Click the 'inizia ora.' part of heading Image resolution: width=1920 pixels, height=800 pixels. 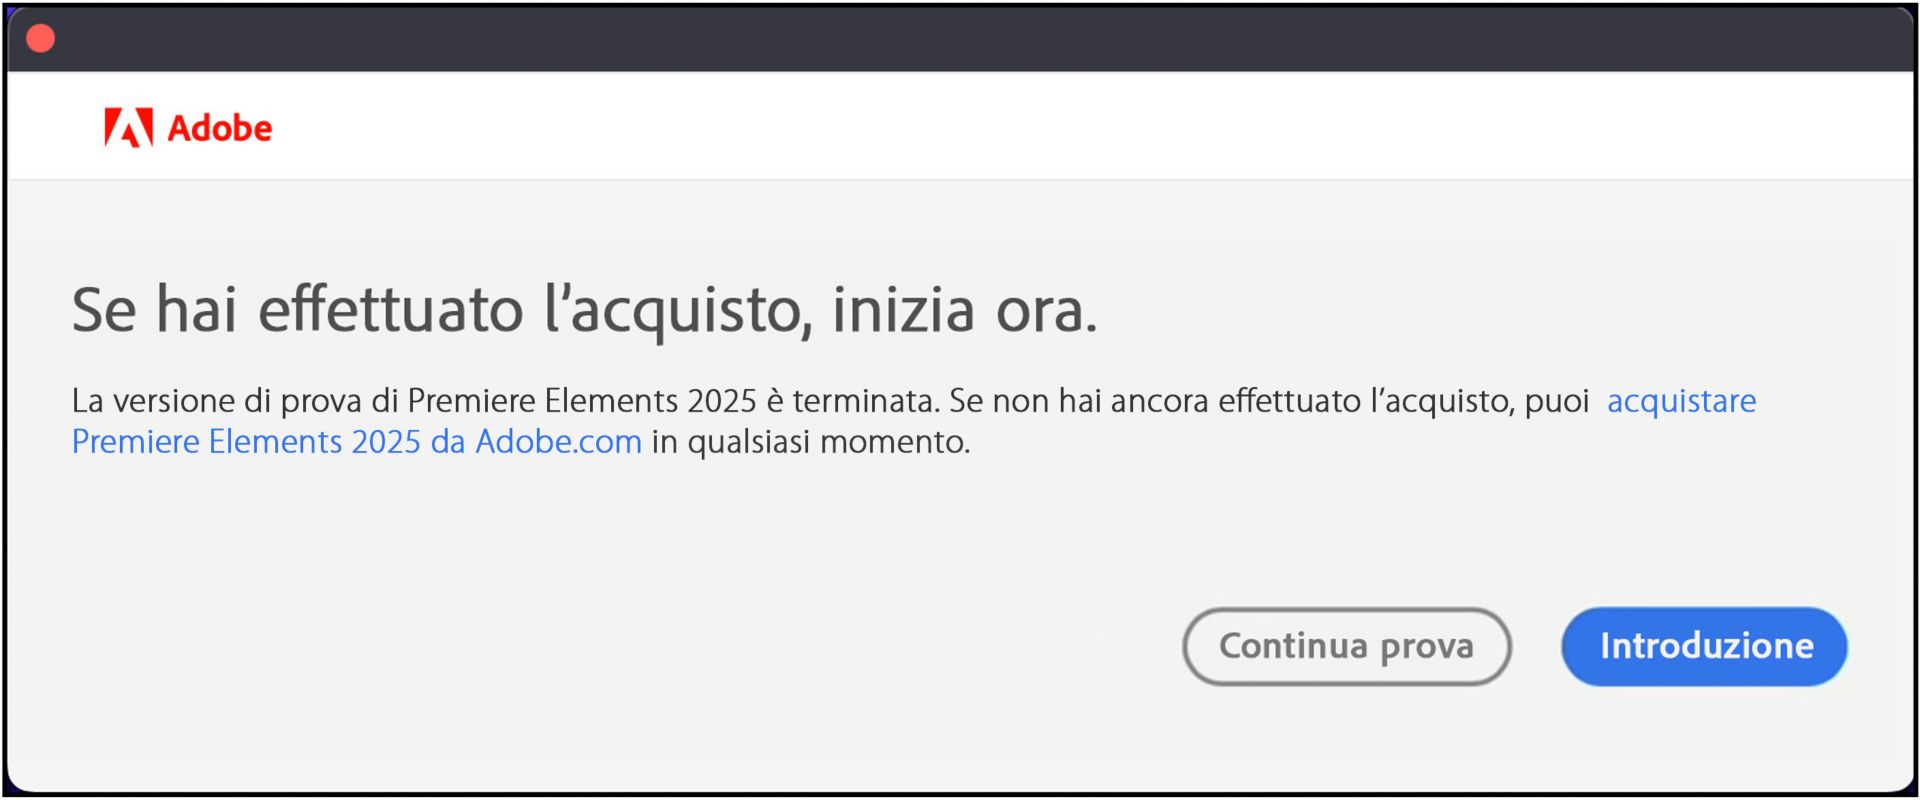click(x=965, y=310)
